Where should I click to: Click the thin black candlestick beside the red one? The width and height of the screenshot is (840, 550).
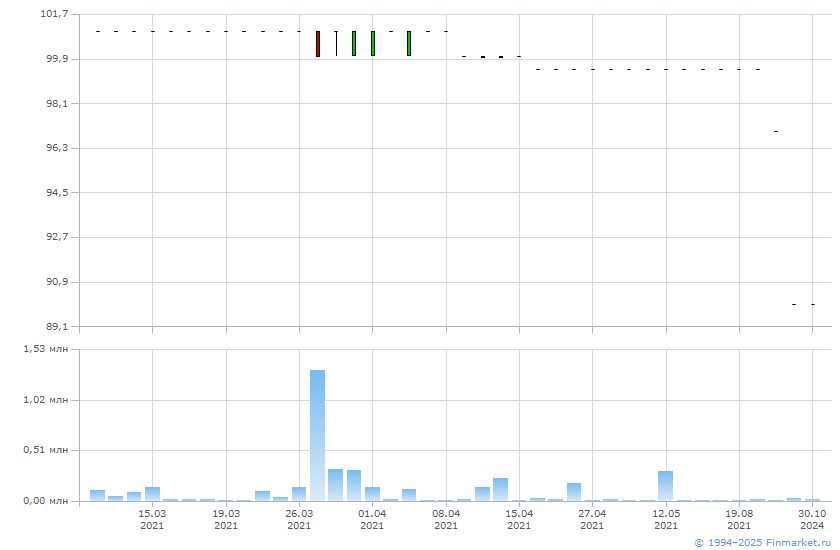(x=336, y=43)
